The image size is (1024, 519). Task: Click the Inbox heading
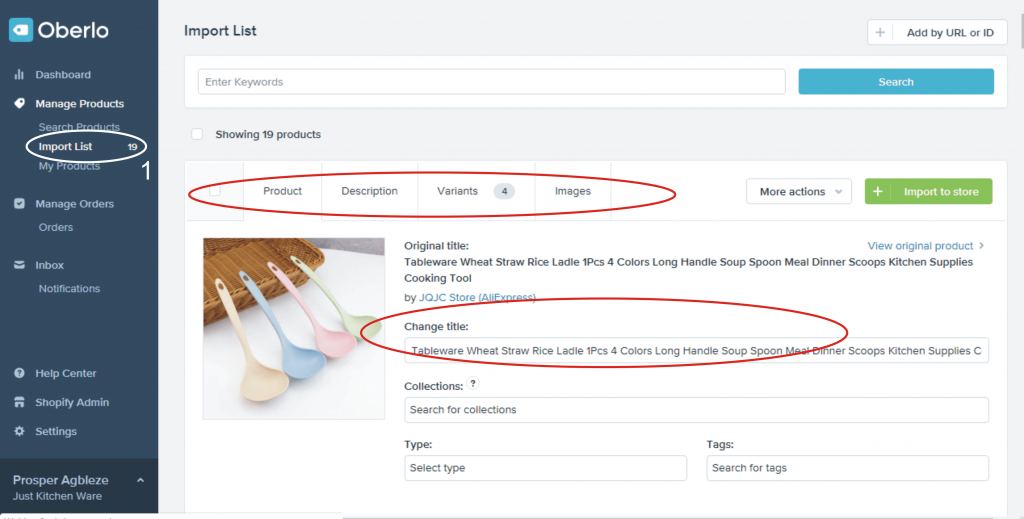click(x=50, y=265)
